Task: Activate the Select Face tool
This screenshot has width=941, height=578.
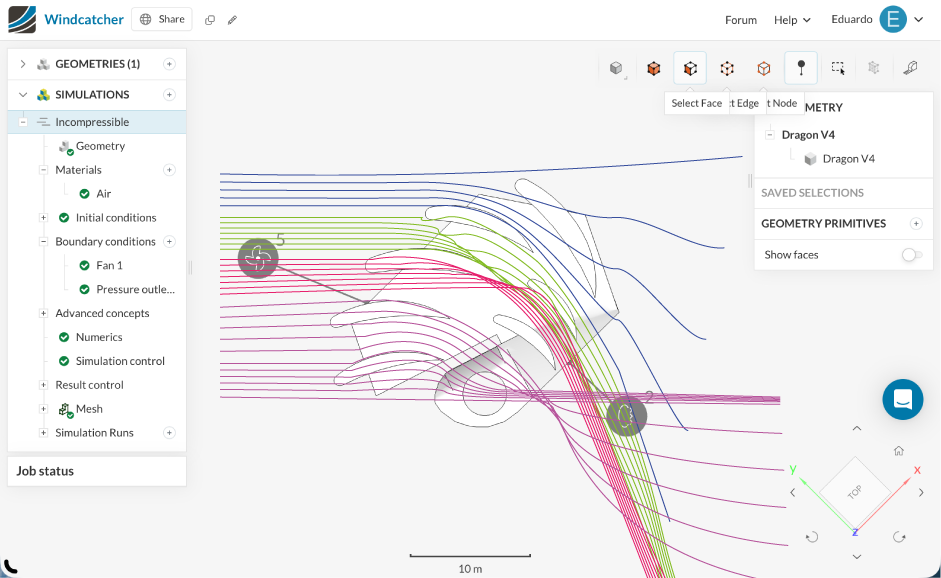Action: 690,68
